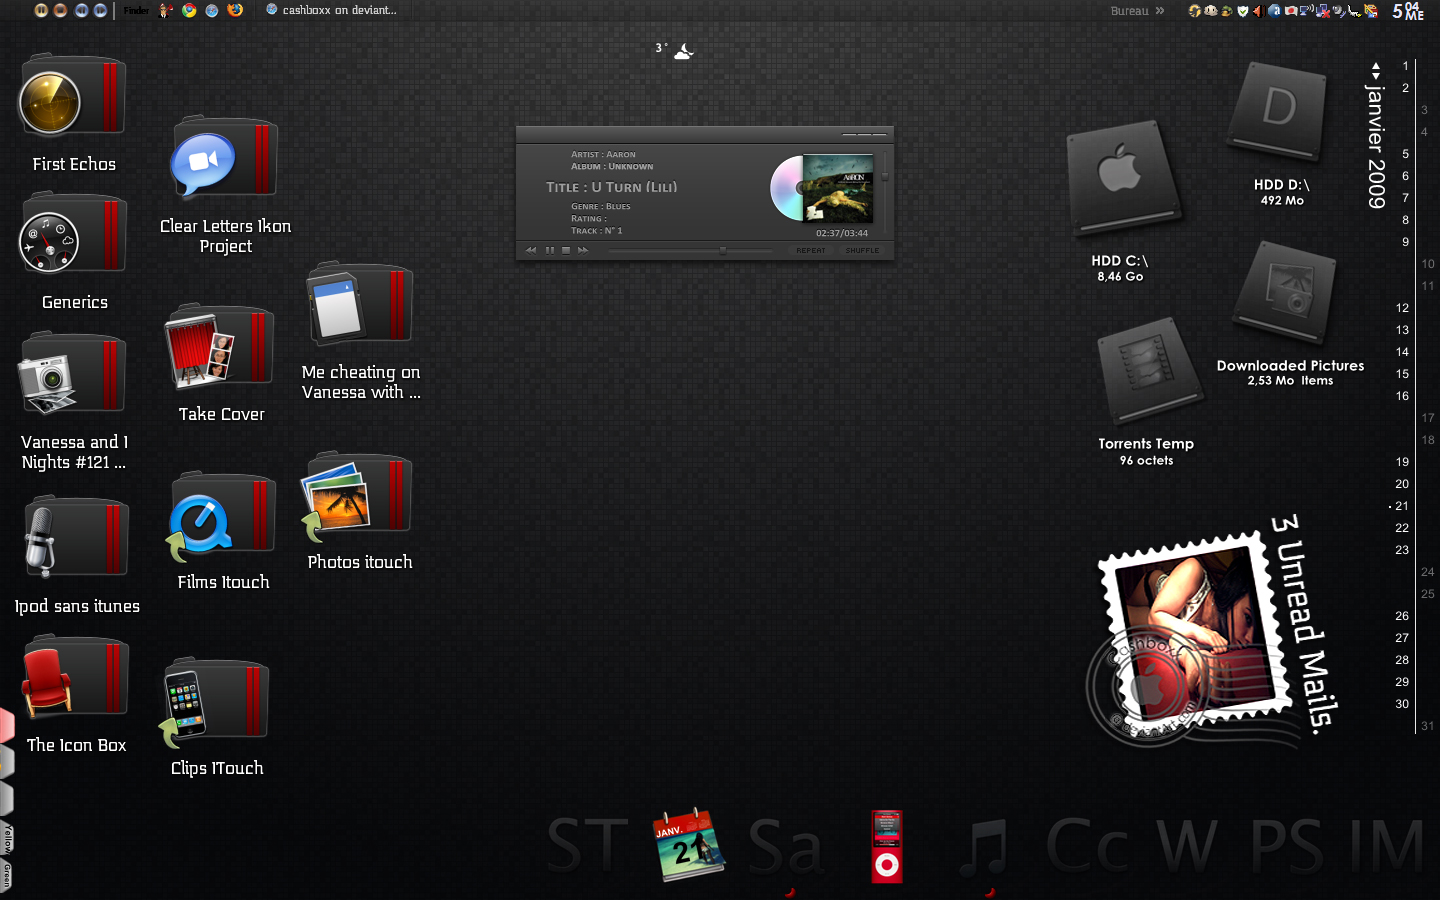Screen dimensions: 1440x900
Task: Open Firefox from the top bar
Action: tap(235, 10)
